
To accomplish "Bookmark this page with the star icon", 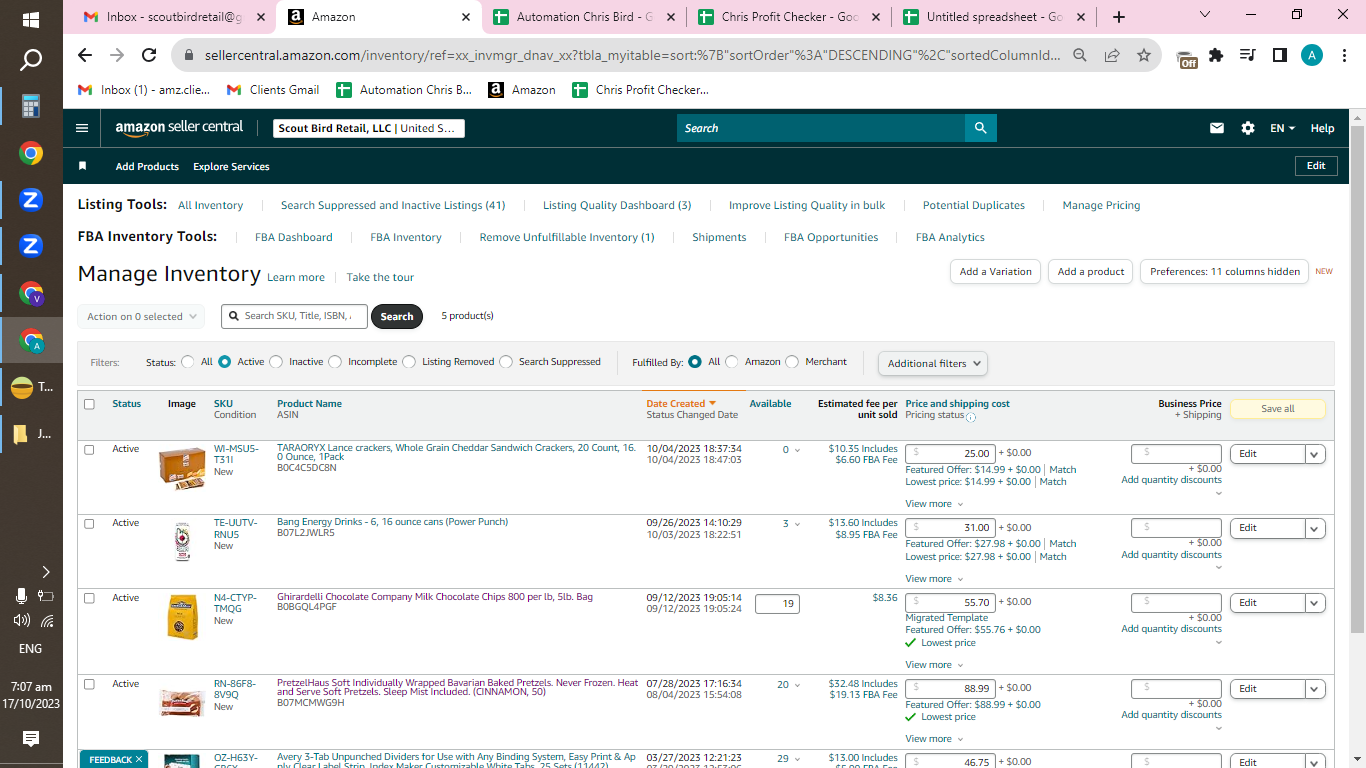I will pos(1144,56).
